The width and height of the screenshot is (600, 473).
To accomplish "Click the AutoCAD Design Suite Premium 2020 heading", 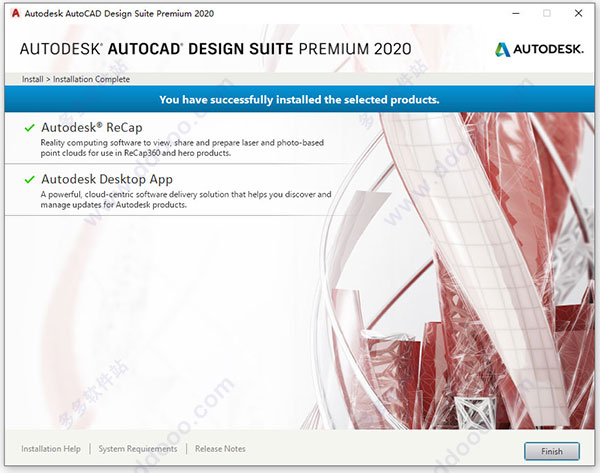I will tap(215, 49).
